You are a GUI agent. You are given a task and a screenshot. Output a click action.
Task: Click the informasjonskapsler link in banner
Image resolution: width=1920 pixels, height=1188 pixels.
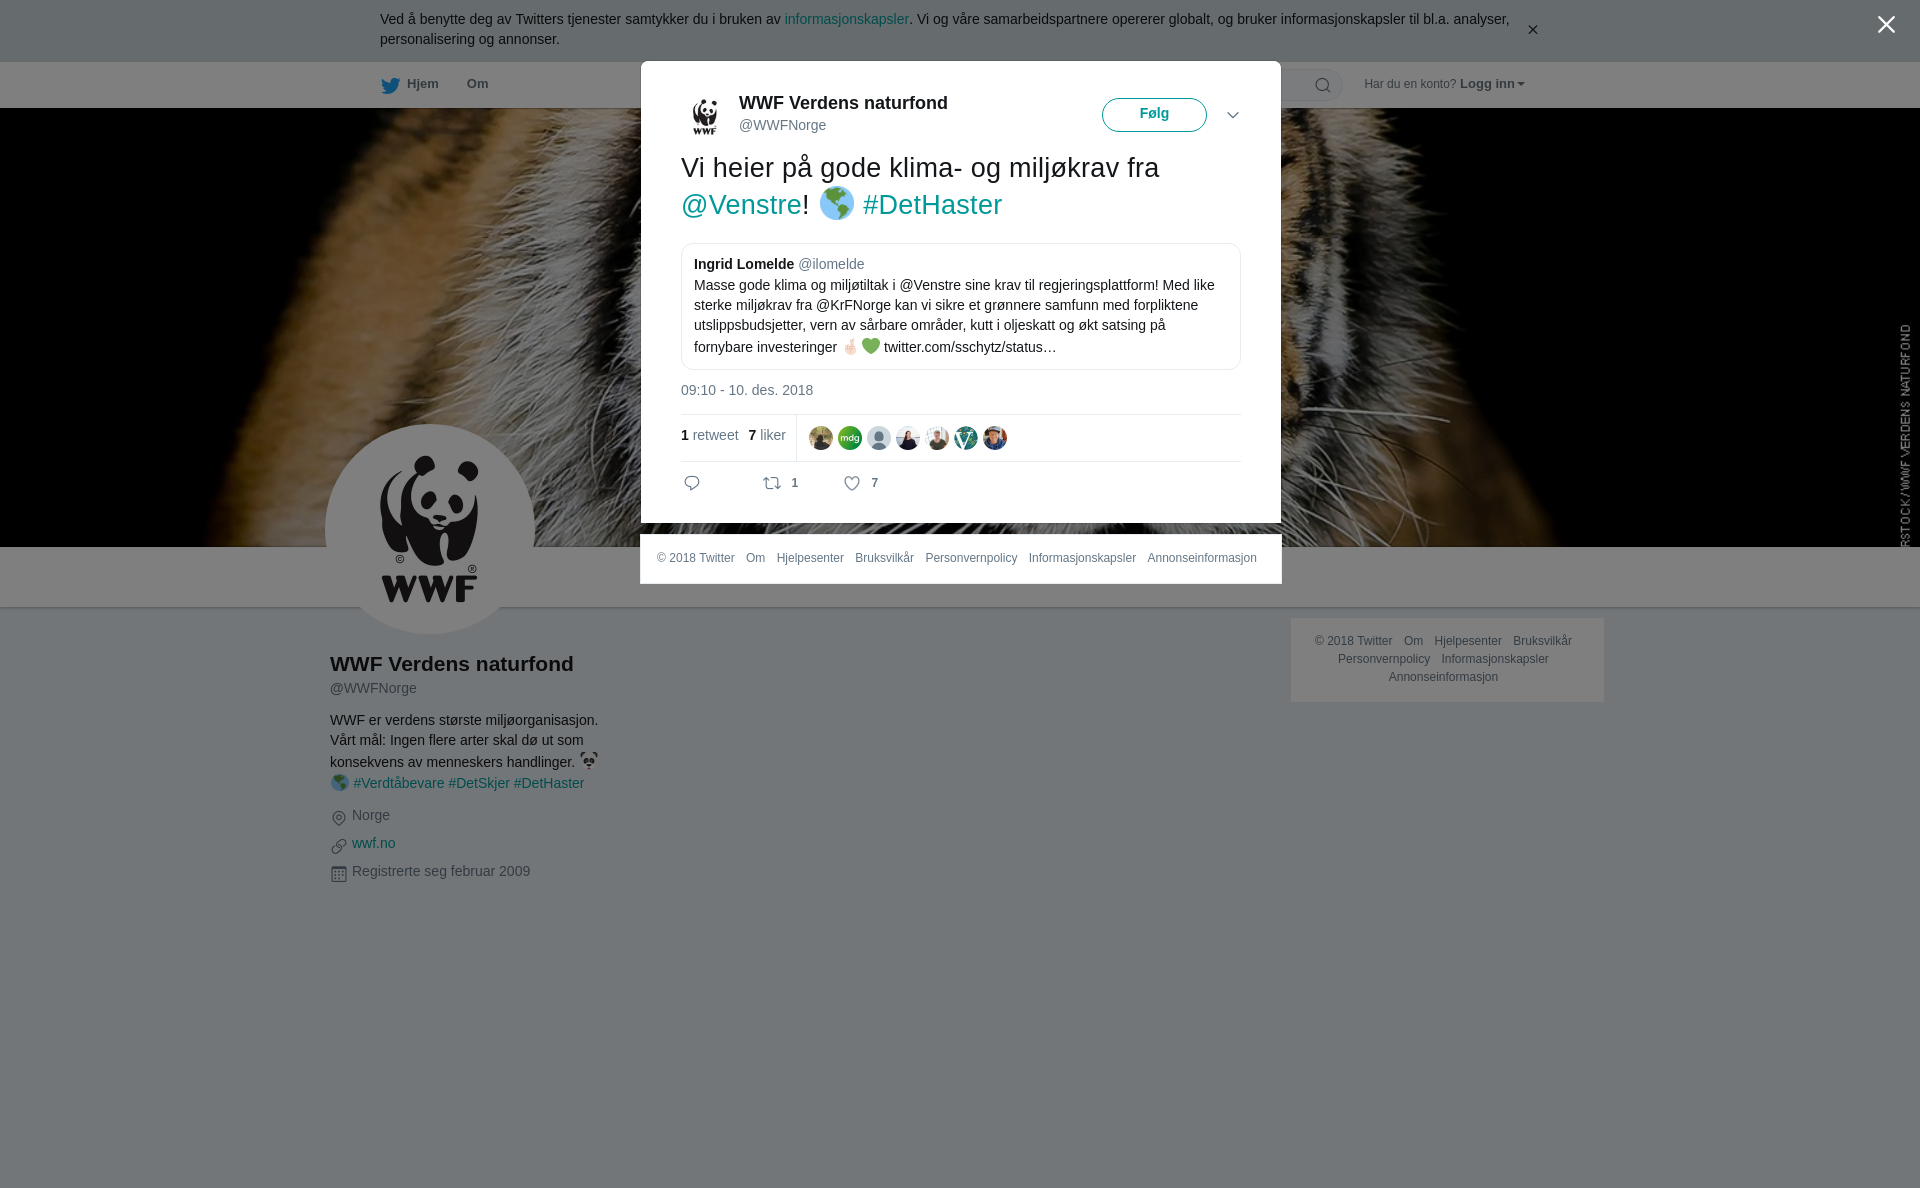[x=846, y=19]
